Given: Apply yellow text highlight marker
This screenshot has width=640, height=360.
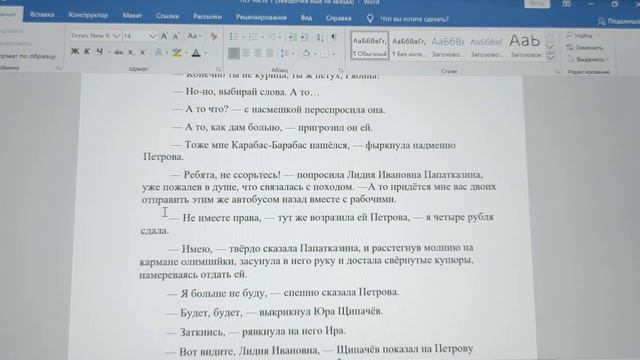Looking at the screenshot, I should 177,53.
